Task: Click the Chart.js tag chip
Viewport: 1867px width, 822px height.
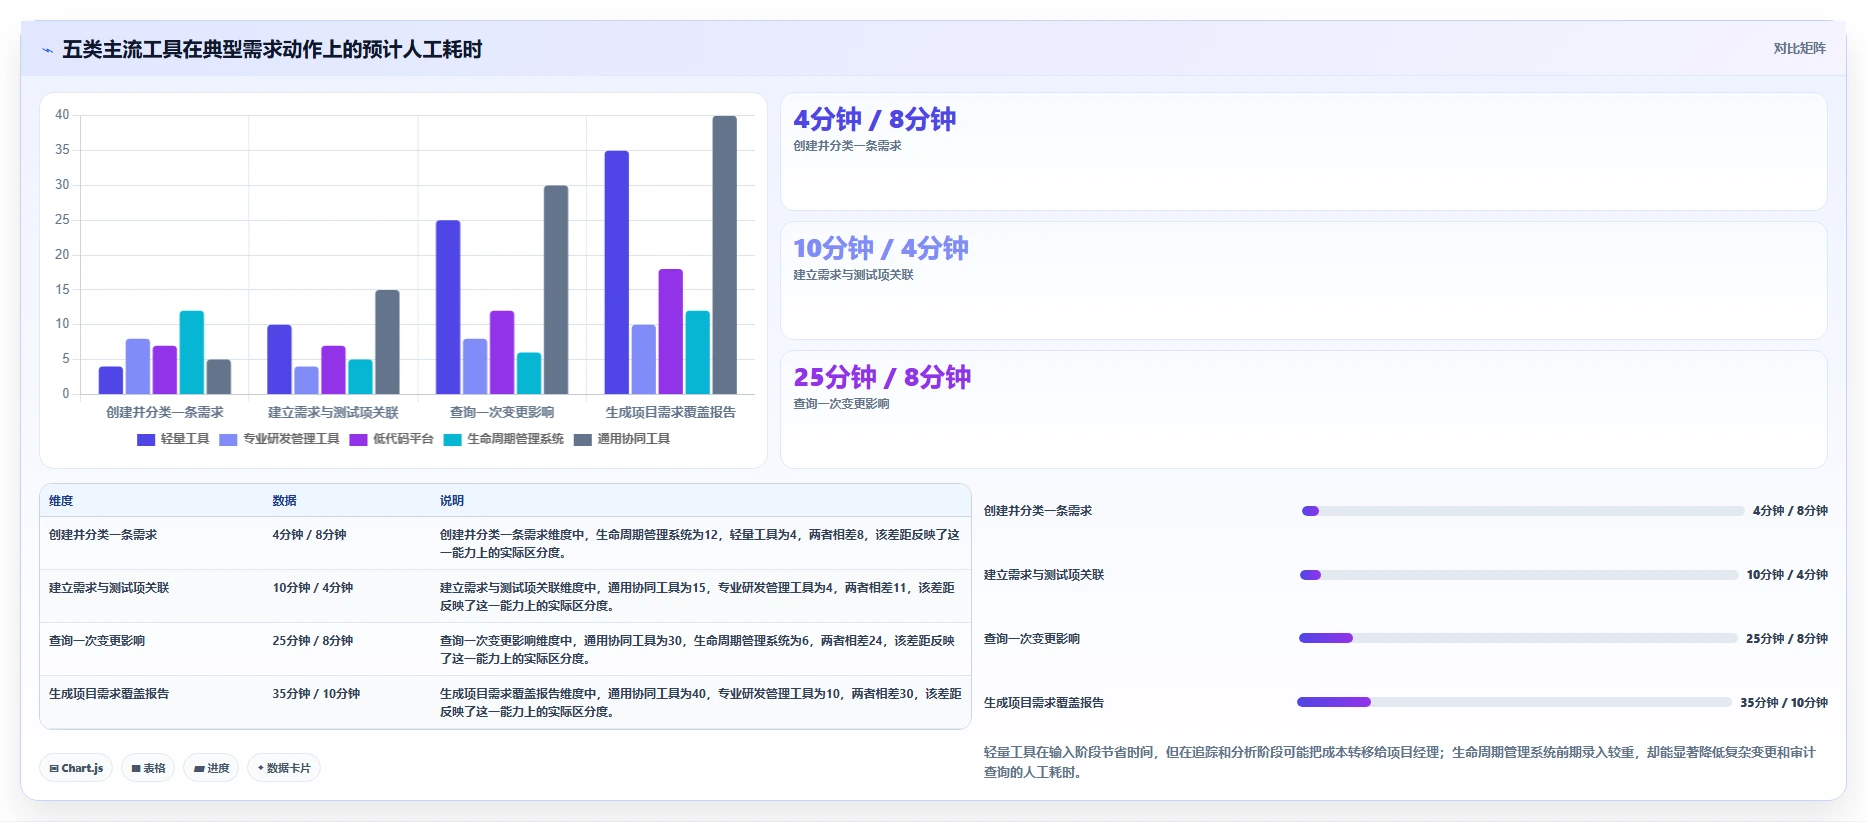Action: pos(76,768)
